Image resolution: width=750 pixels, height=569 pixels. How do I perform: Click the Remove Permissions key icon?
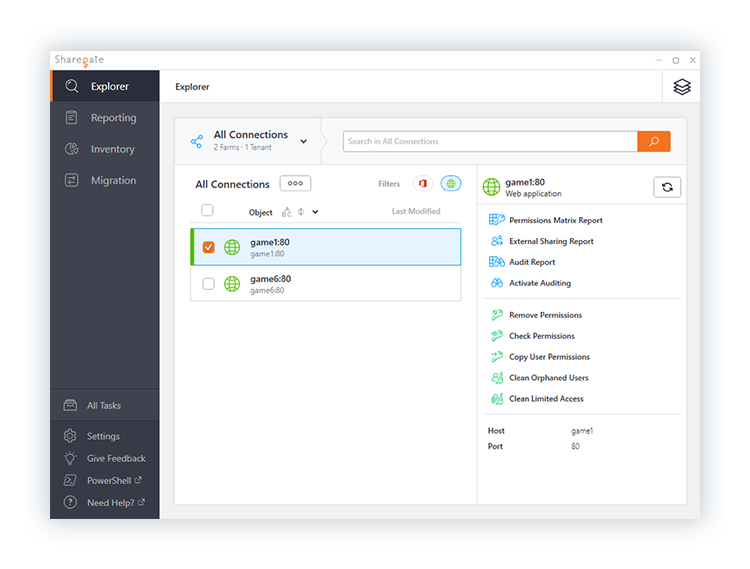tap(497, 315)
